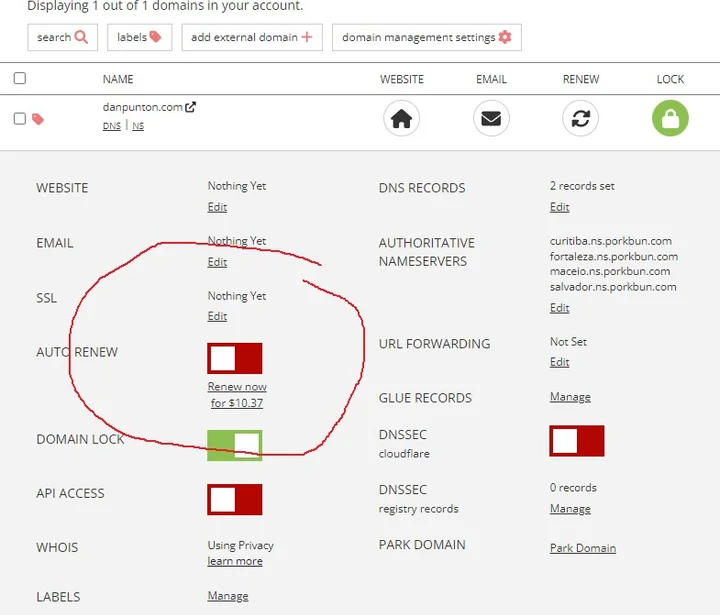Click Renew now for $10.37 link
720x615 pixels.
click(237, 395)
